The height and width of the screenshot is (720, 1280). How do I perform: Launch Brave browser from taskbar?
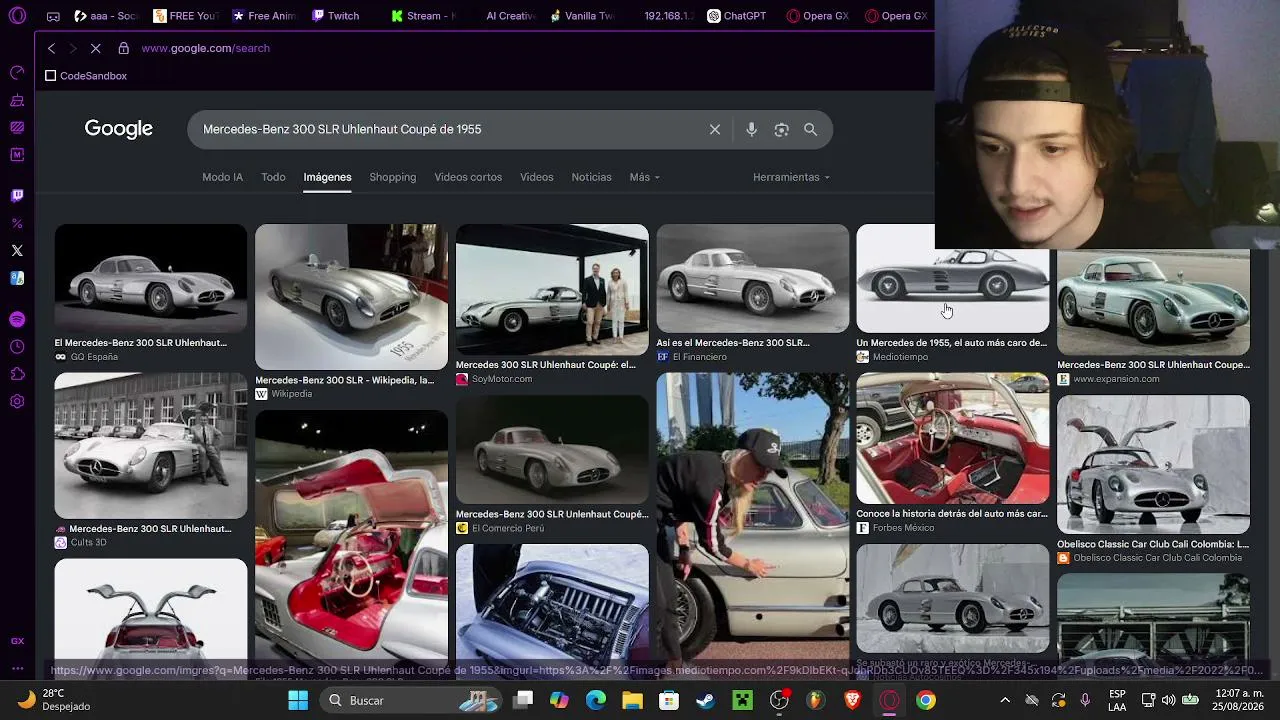(x=853, y=701)
